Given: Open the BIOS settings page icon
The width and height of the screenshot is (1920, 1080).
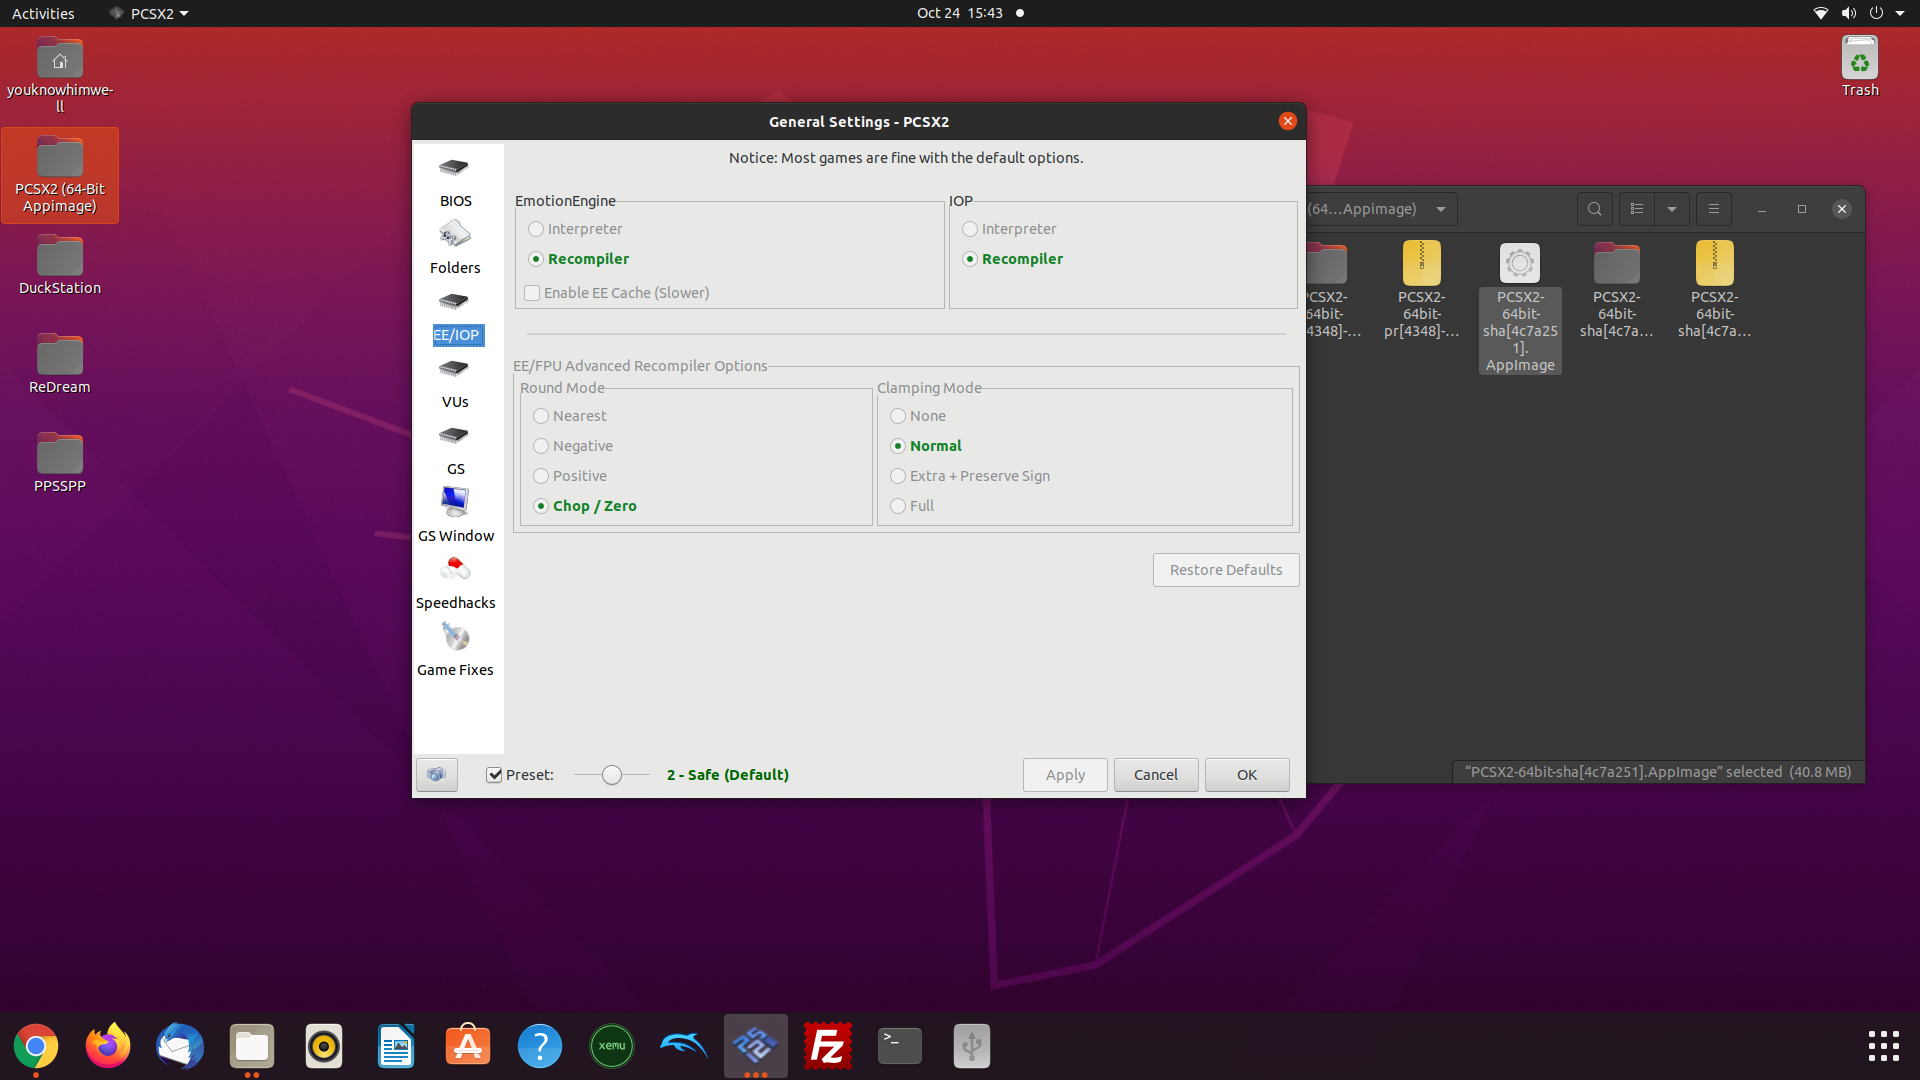Looking at the screenshot, I should [x=454, y=169].
